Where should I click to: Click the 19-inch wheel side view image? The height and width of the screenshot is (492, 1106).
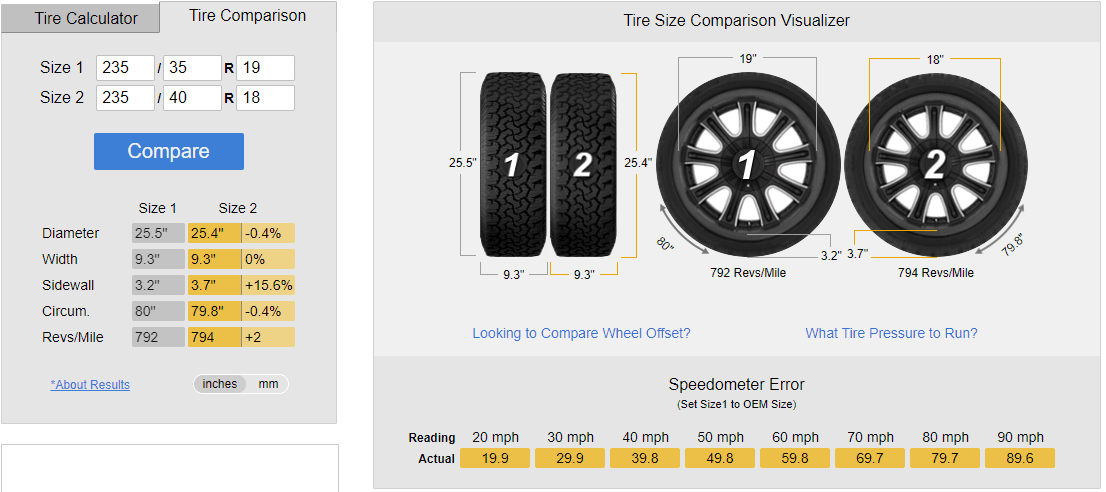(746, 164)
